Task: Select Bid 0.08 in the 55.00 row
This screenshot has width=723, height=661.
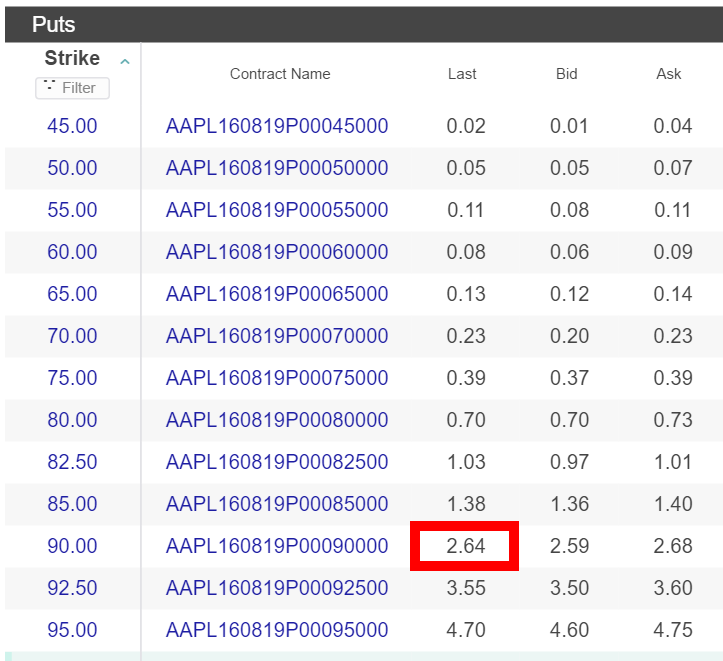Action: (569, 210)
